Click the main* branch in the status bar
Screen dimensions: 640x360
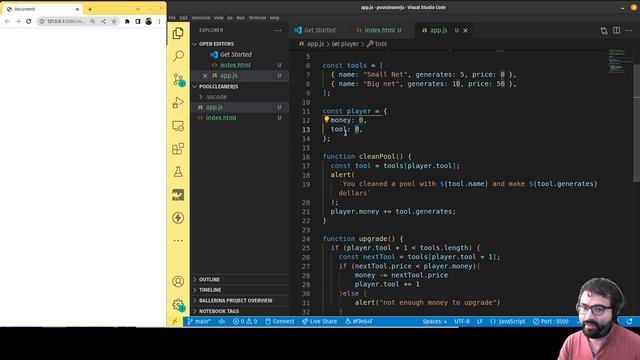pos(199,321)
